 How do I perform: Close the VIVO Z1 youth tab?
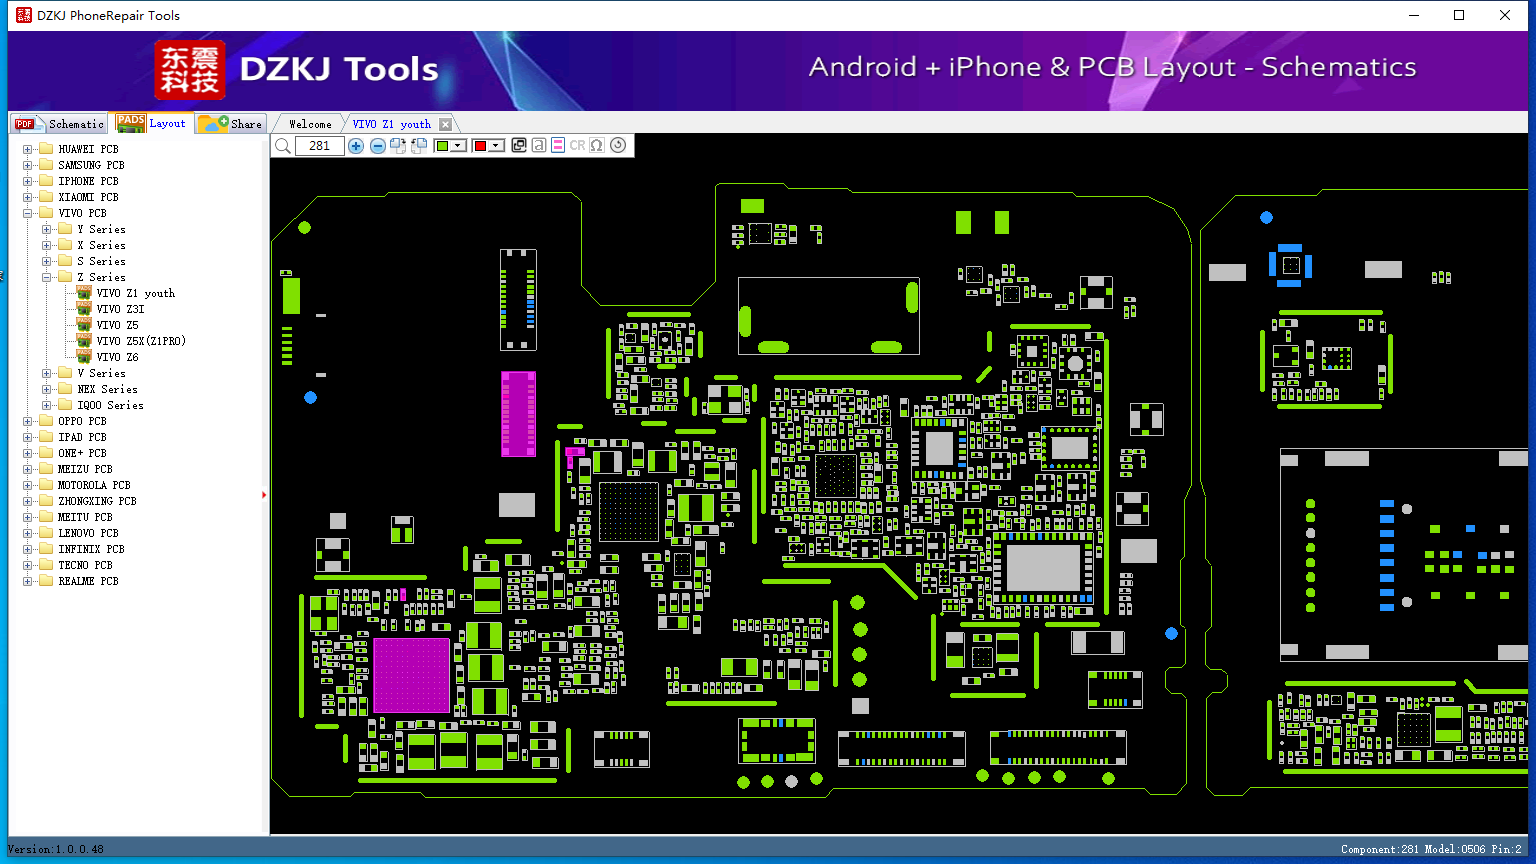coord(445,124)
